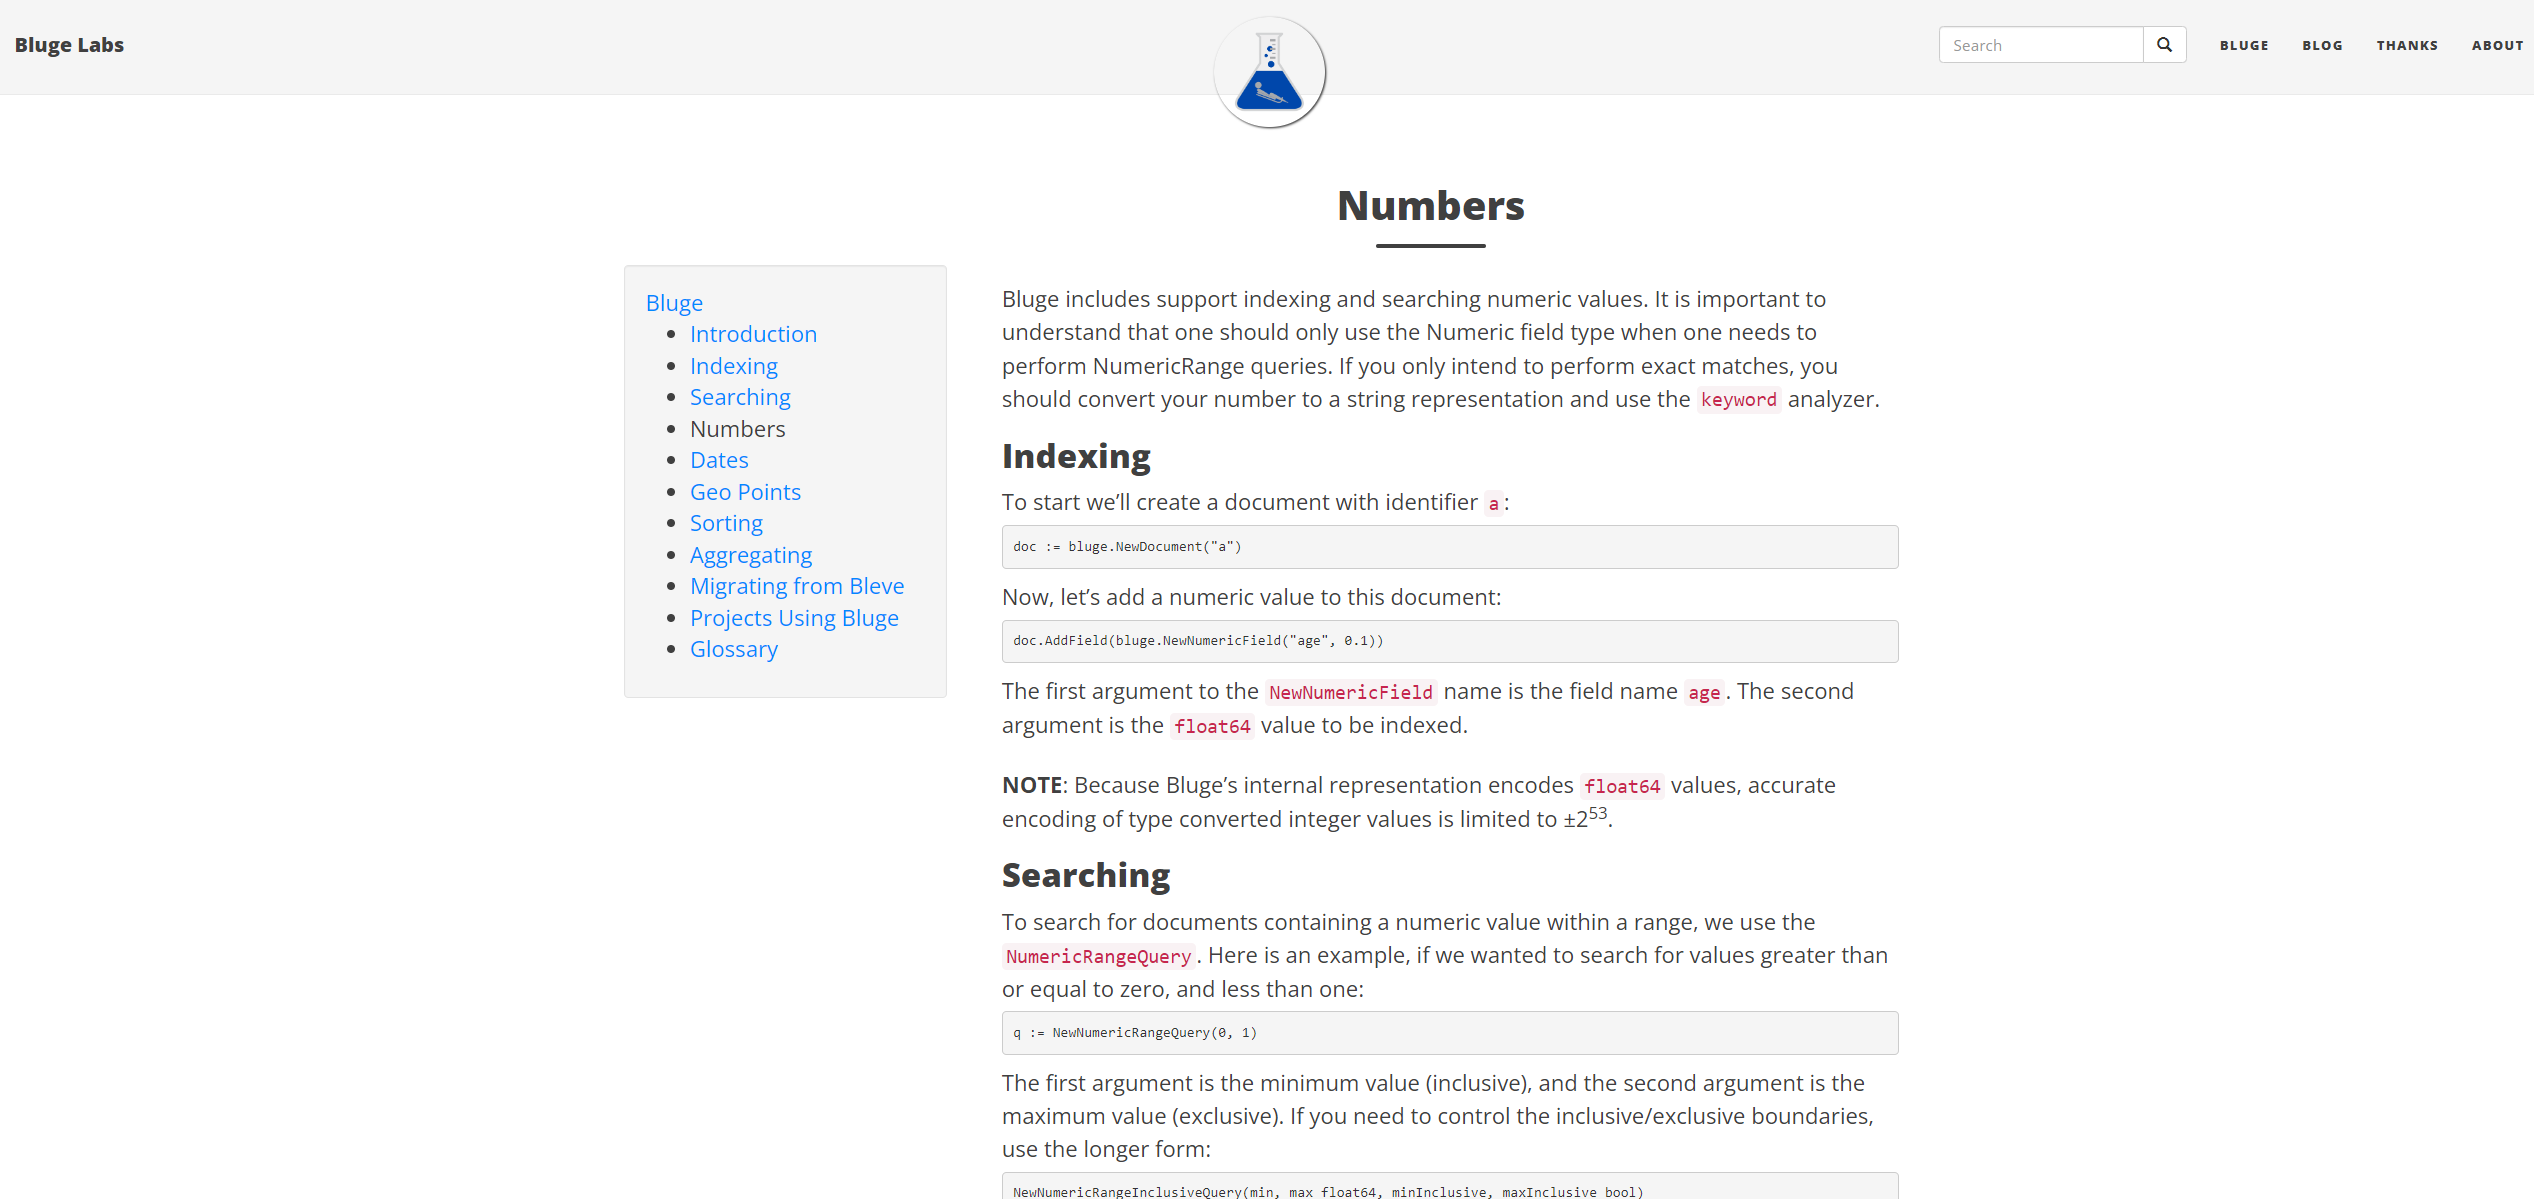This screenshot has width=2534, height=1199.
Task: Open the ABOUT navigation item
Action: tap(2497, 45)
